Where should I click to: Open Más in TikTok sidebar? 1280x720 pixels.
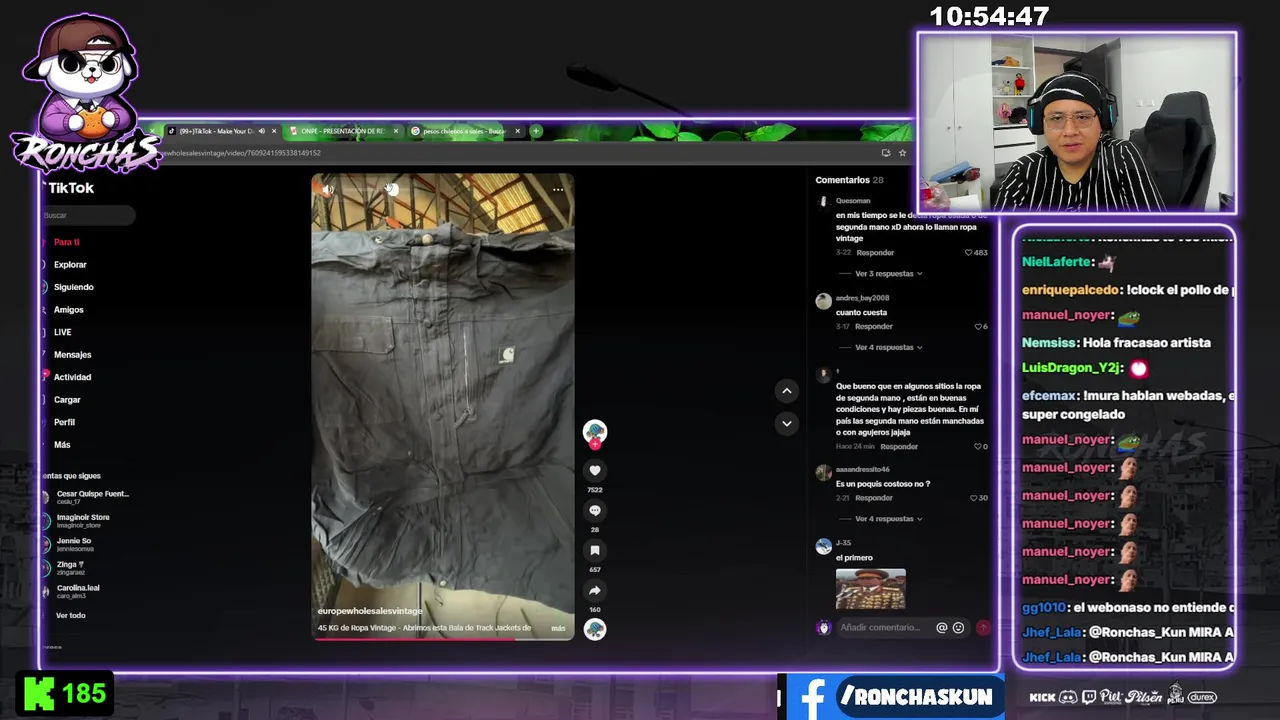click(x=62, y=445)
